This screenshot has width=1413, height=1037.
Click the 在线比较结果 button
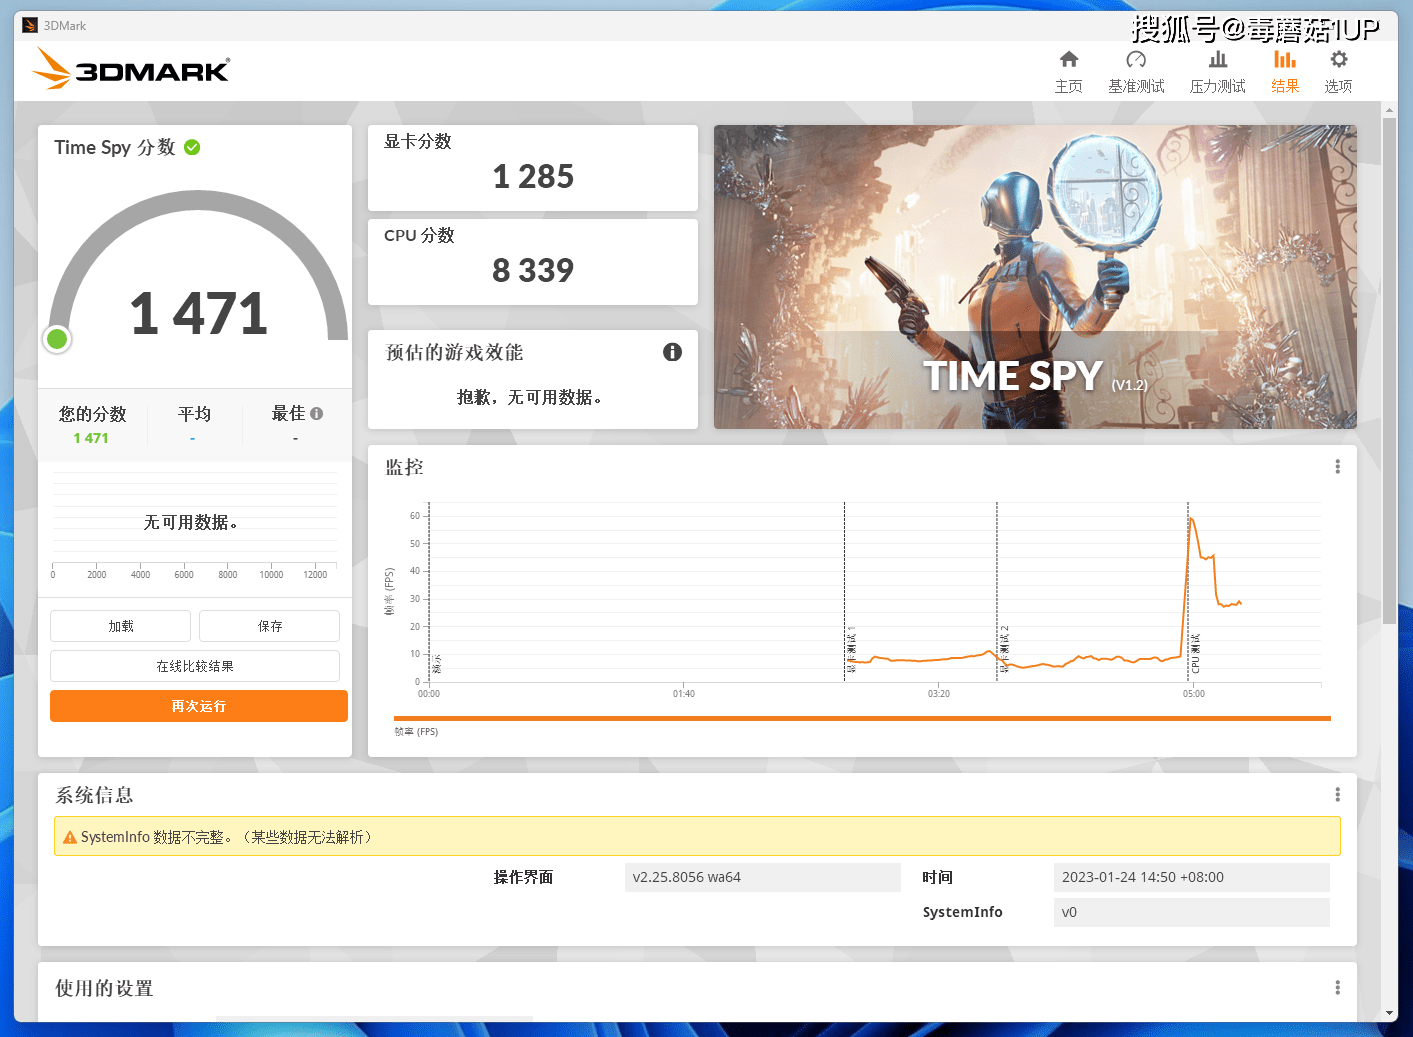pyautogui.click(x=195, y=666)
